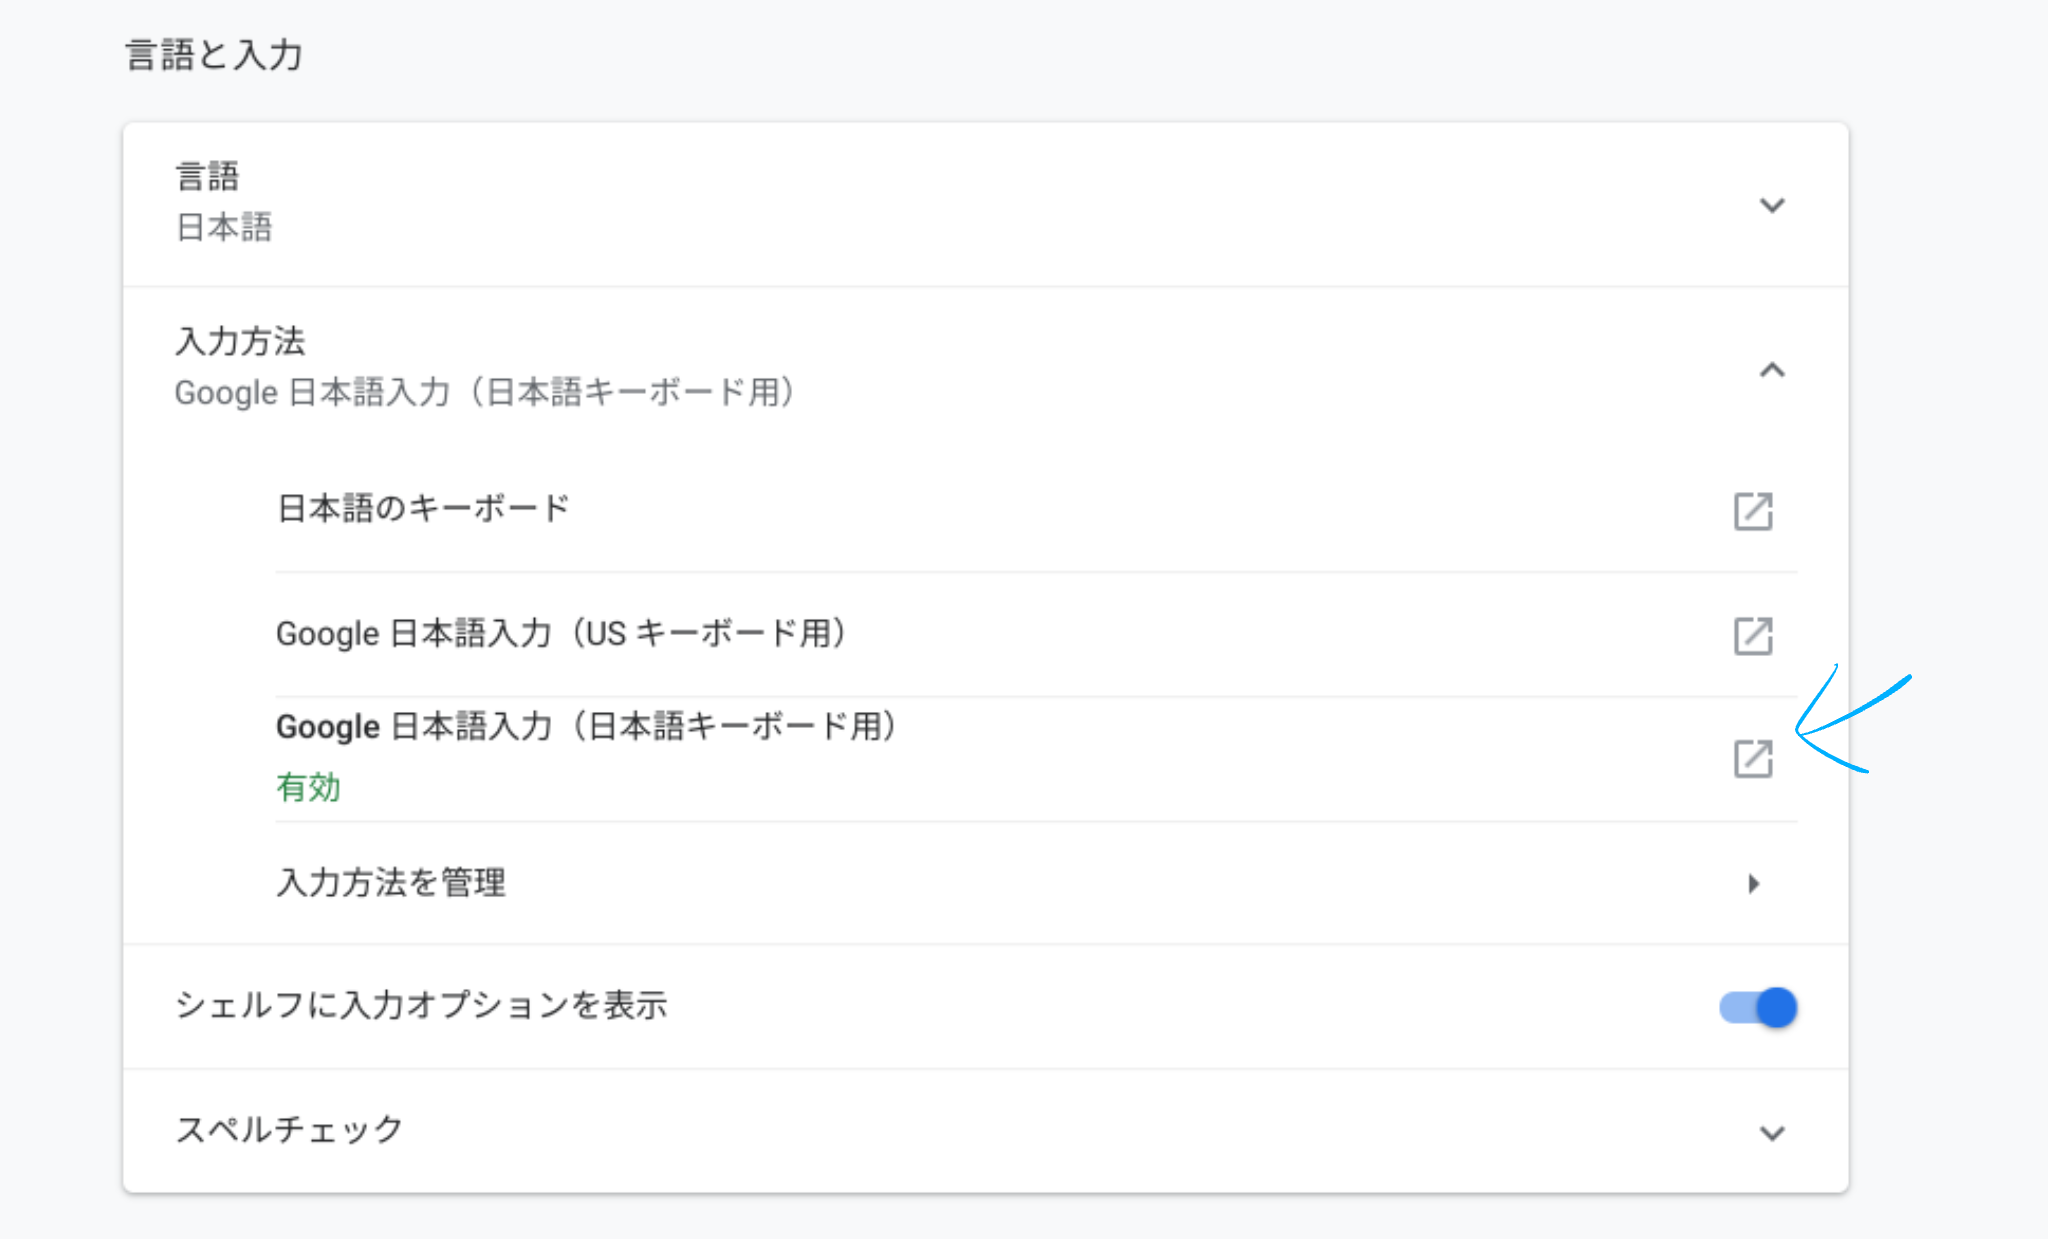Click the right arrow beside 入力方法を管理
2048x1239 pixels.
pyautogui.click(x=1756, y=882)
